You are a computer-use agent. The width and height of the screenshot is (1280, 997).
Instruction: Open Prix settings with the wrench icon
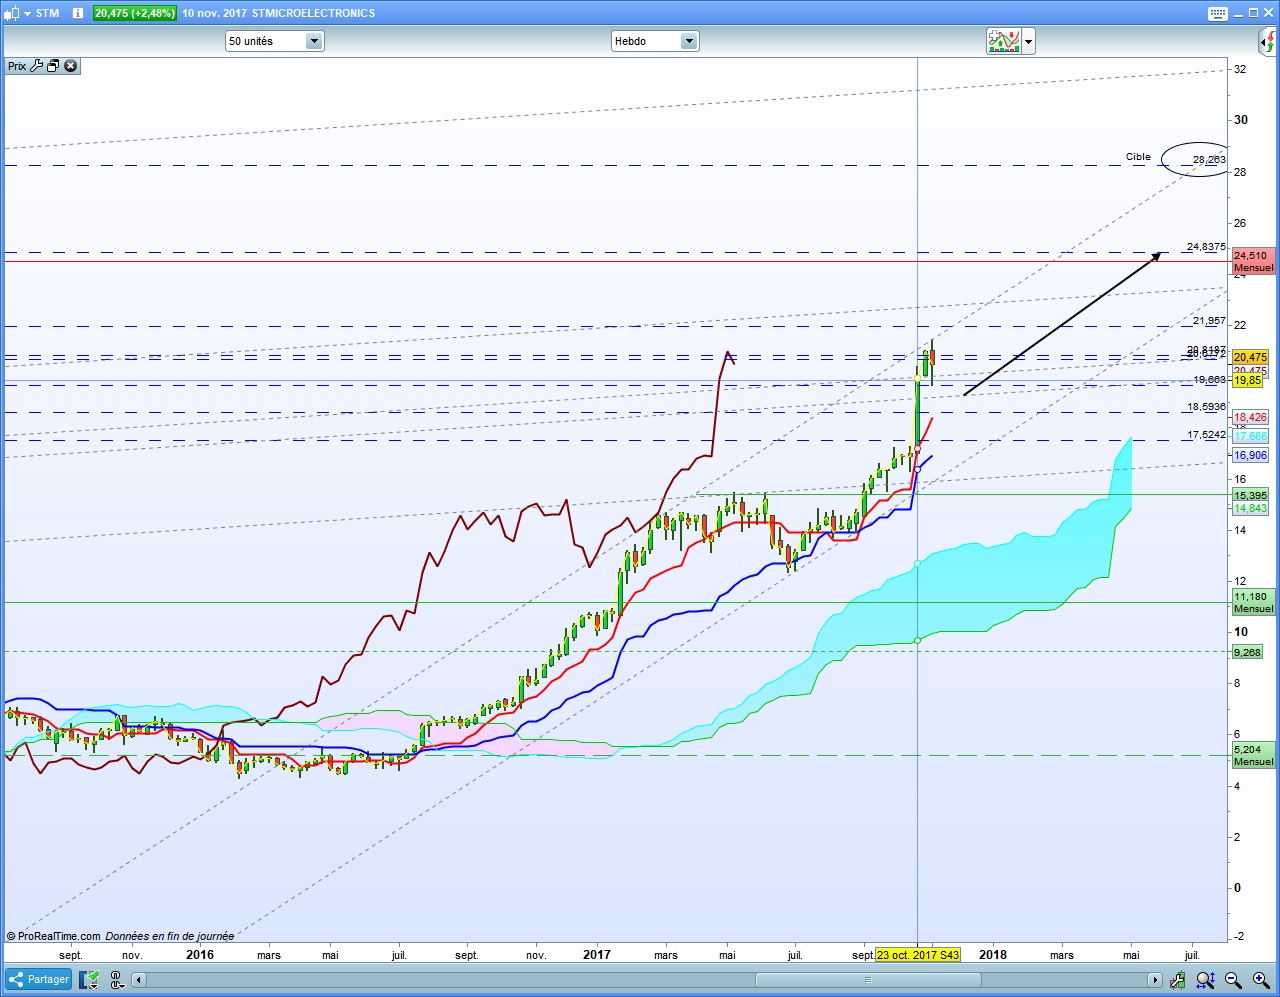[37, 66]
